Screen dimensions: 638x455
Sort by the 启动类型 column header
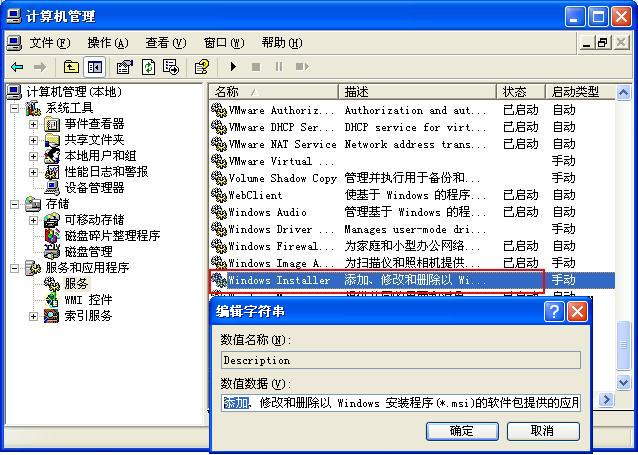point(580,92)
